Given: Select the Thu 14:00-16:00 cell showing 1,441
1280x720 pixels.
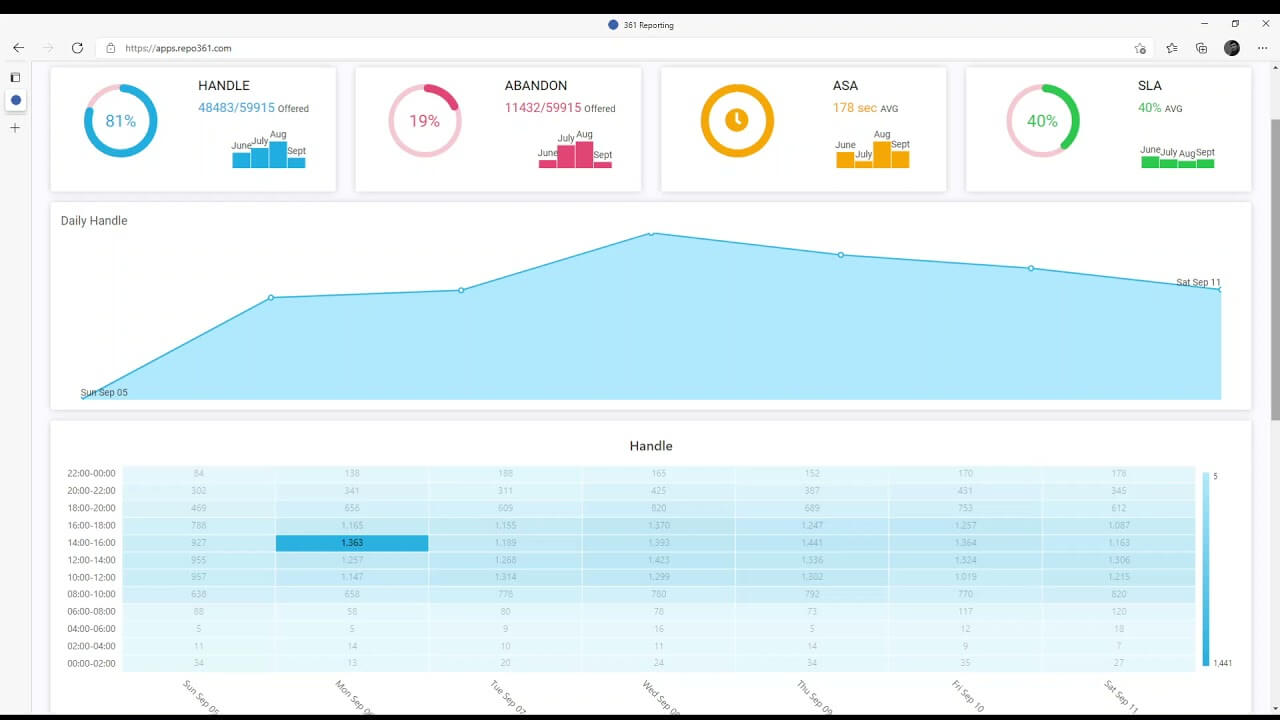Looking at the screenshot, I should click(x=811, y=543).
